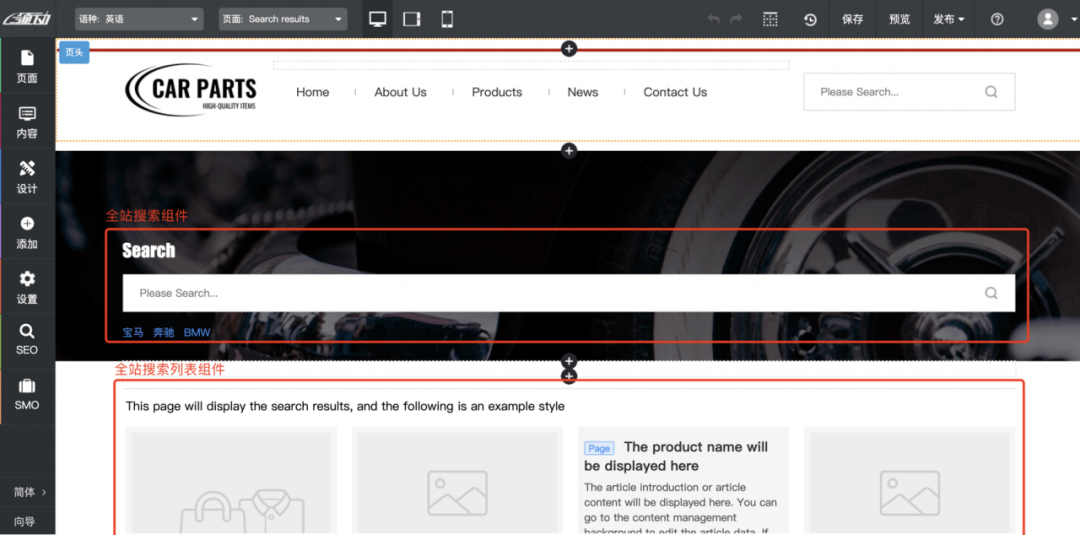Viewport: 1080px width, 535px height.
Task: Open the 发布 (Publish) dropdown
Action: 949,19
